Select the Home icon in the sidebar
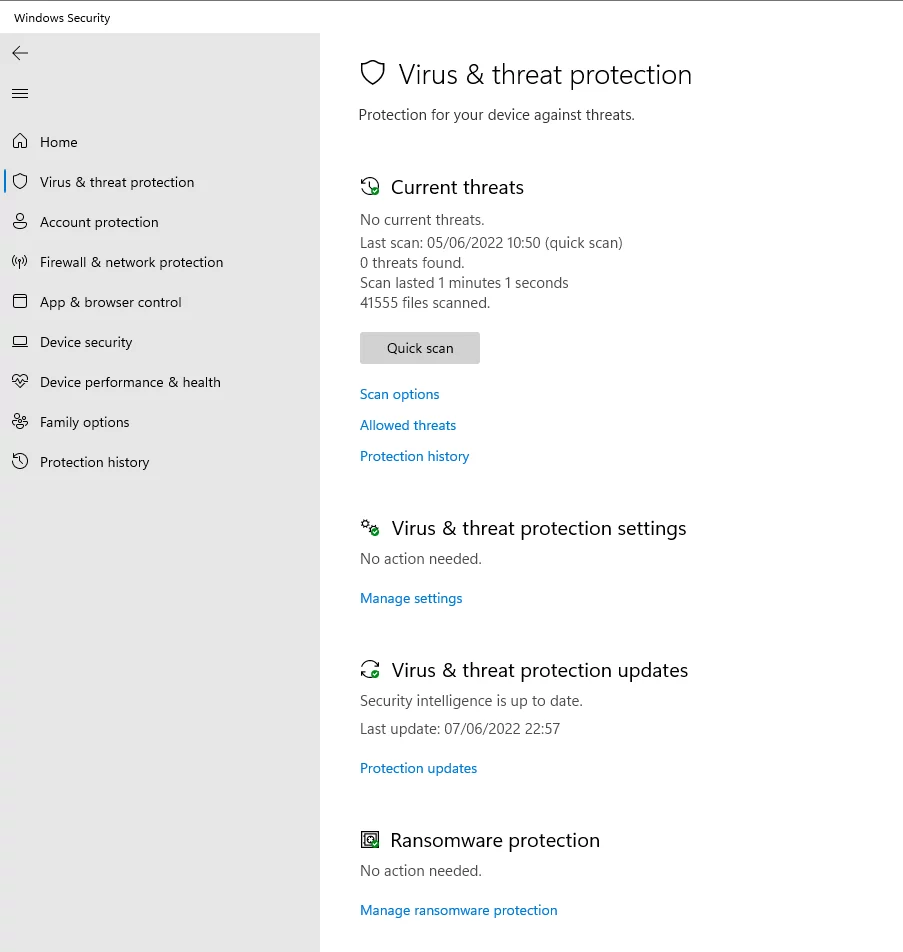 (20, 142)
